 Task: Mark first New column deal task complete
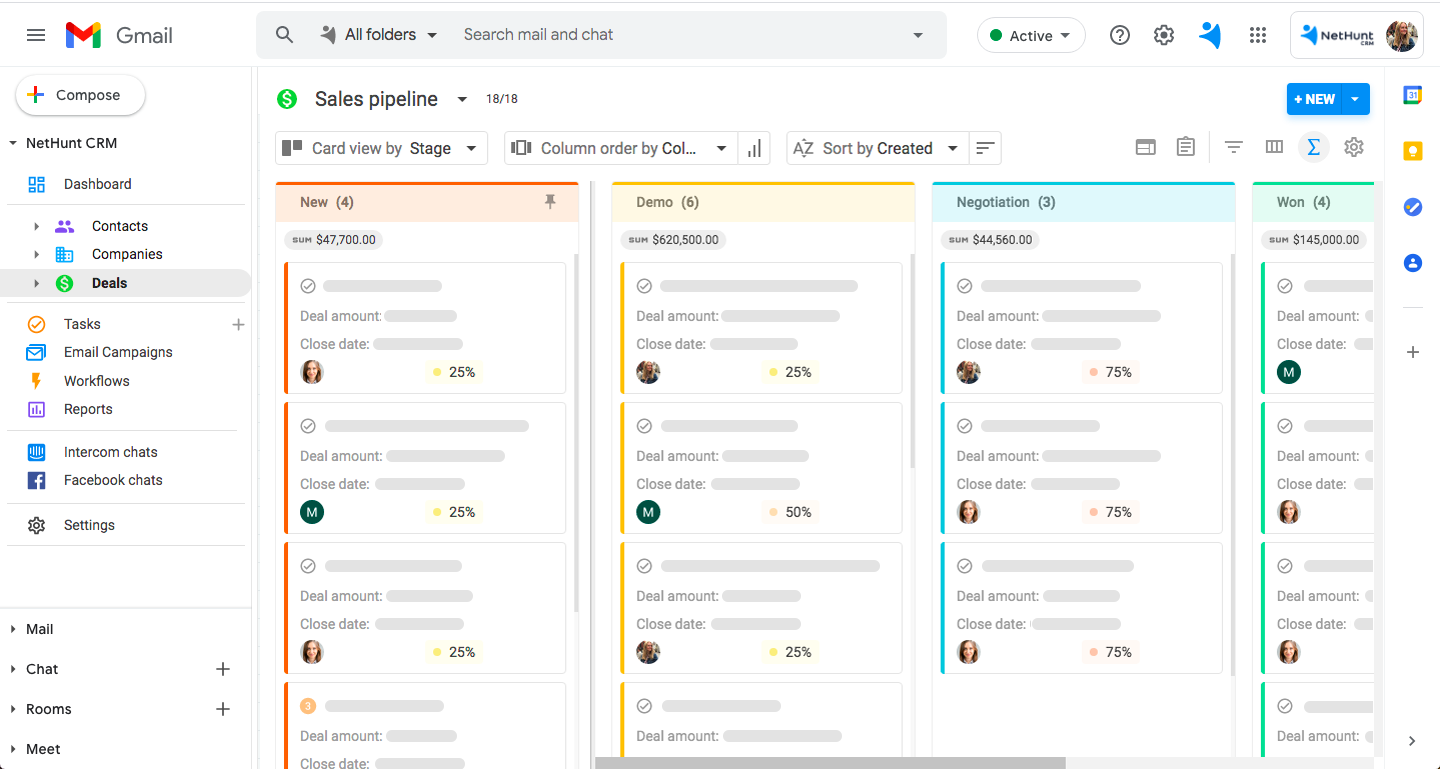click(x=308, y=286)
